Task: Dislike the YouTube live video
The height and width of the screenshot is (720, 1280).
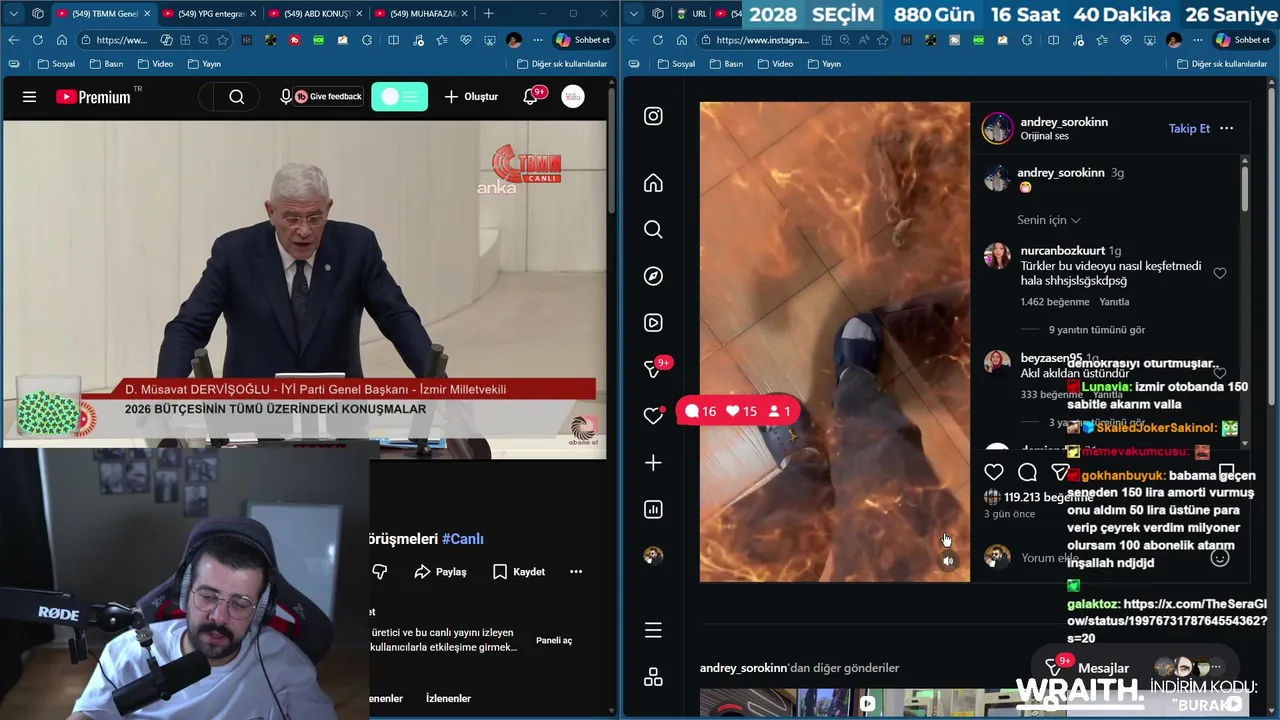Action: [x=379, y=572]
